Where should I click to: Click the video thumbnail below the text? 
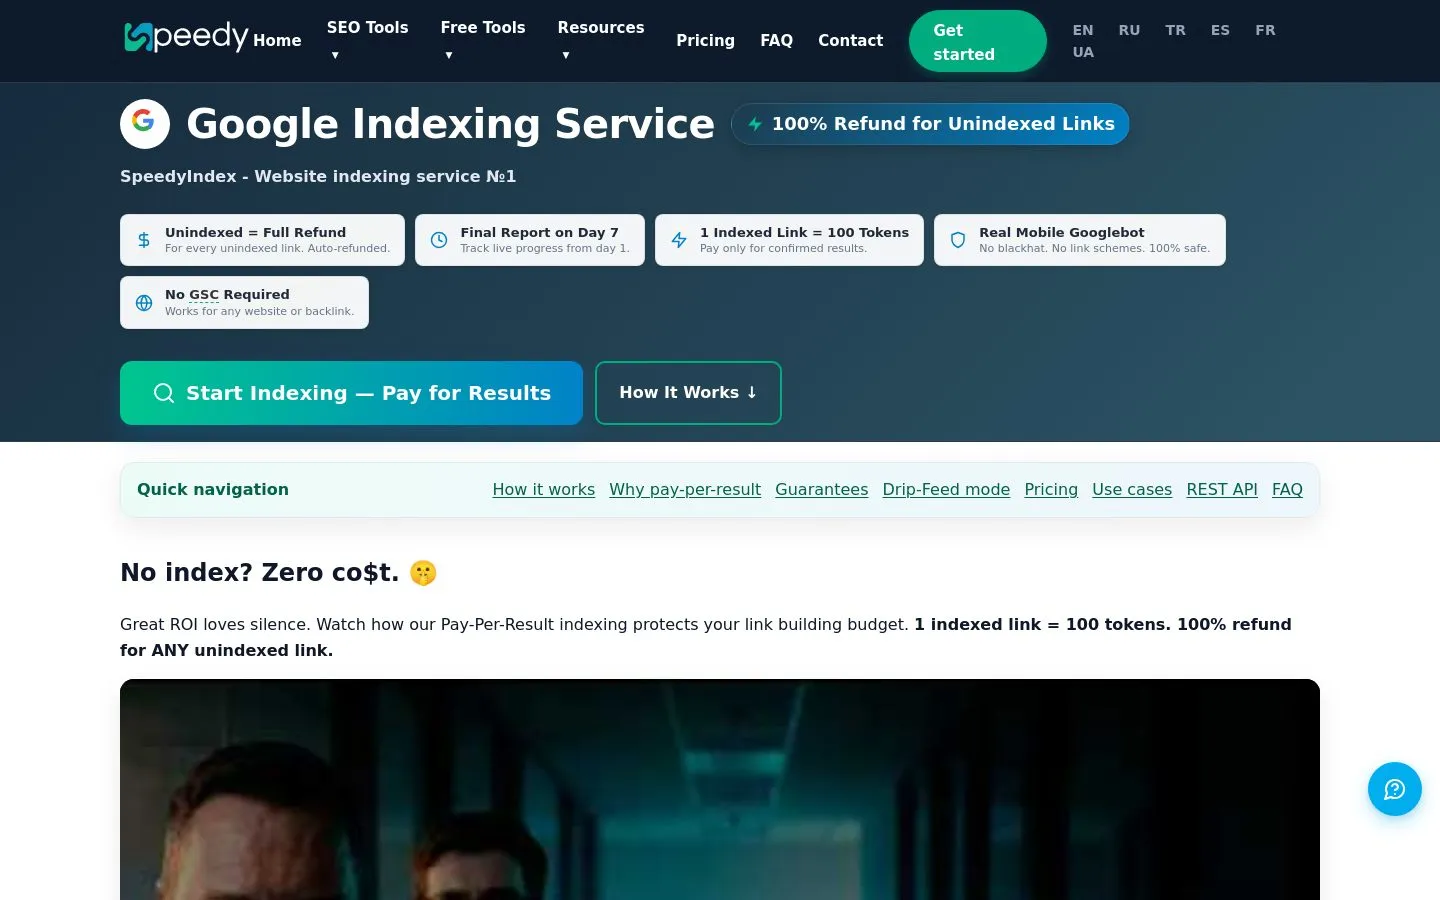(x=720, y=789)
